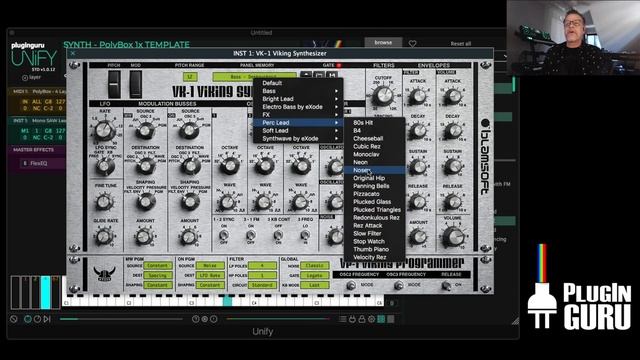Click the Filter envelope Amount knob

pos(418,237)
